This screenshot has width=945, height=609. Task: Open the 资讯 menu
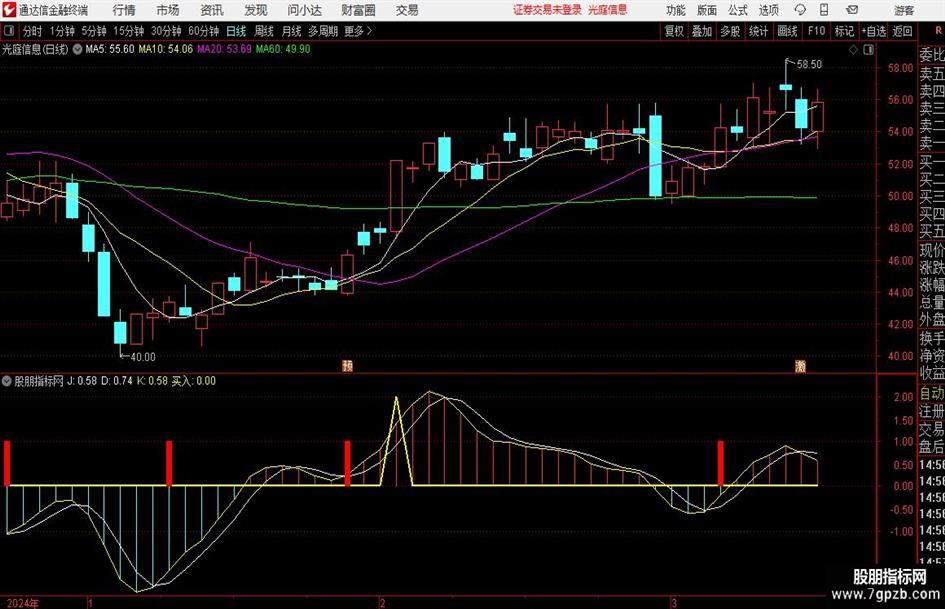pyautogui.click(x=212, y=10)
